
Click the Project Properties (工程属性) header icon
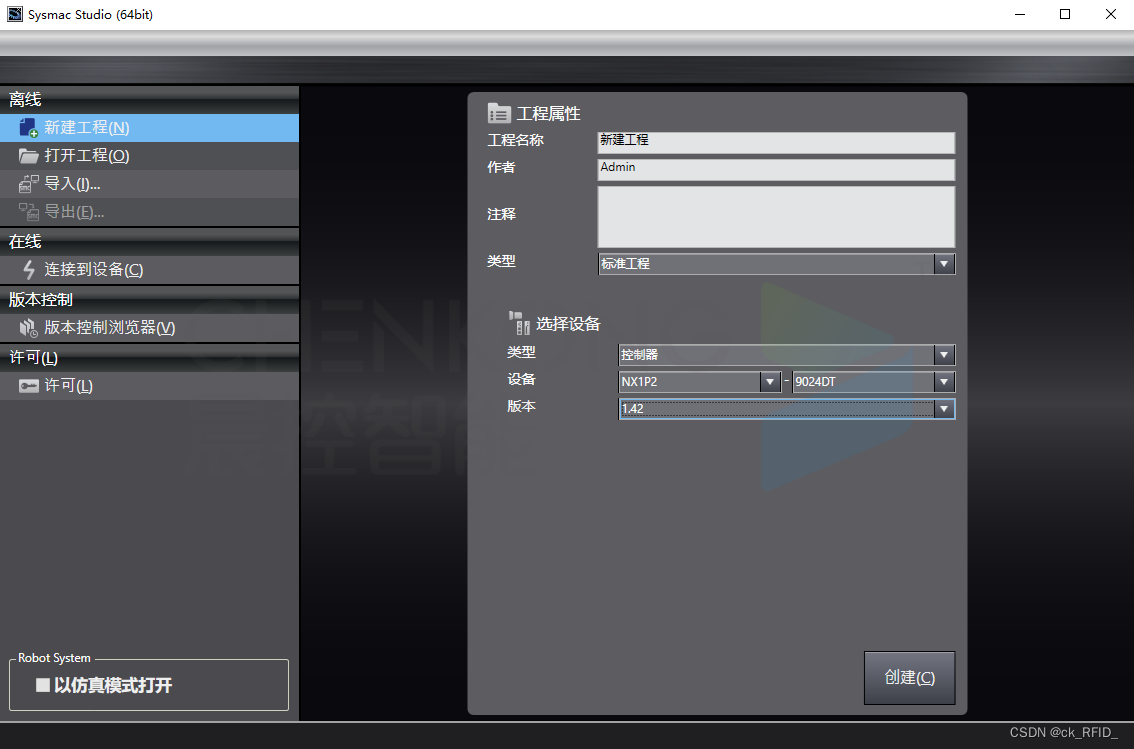click(499, 114)
